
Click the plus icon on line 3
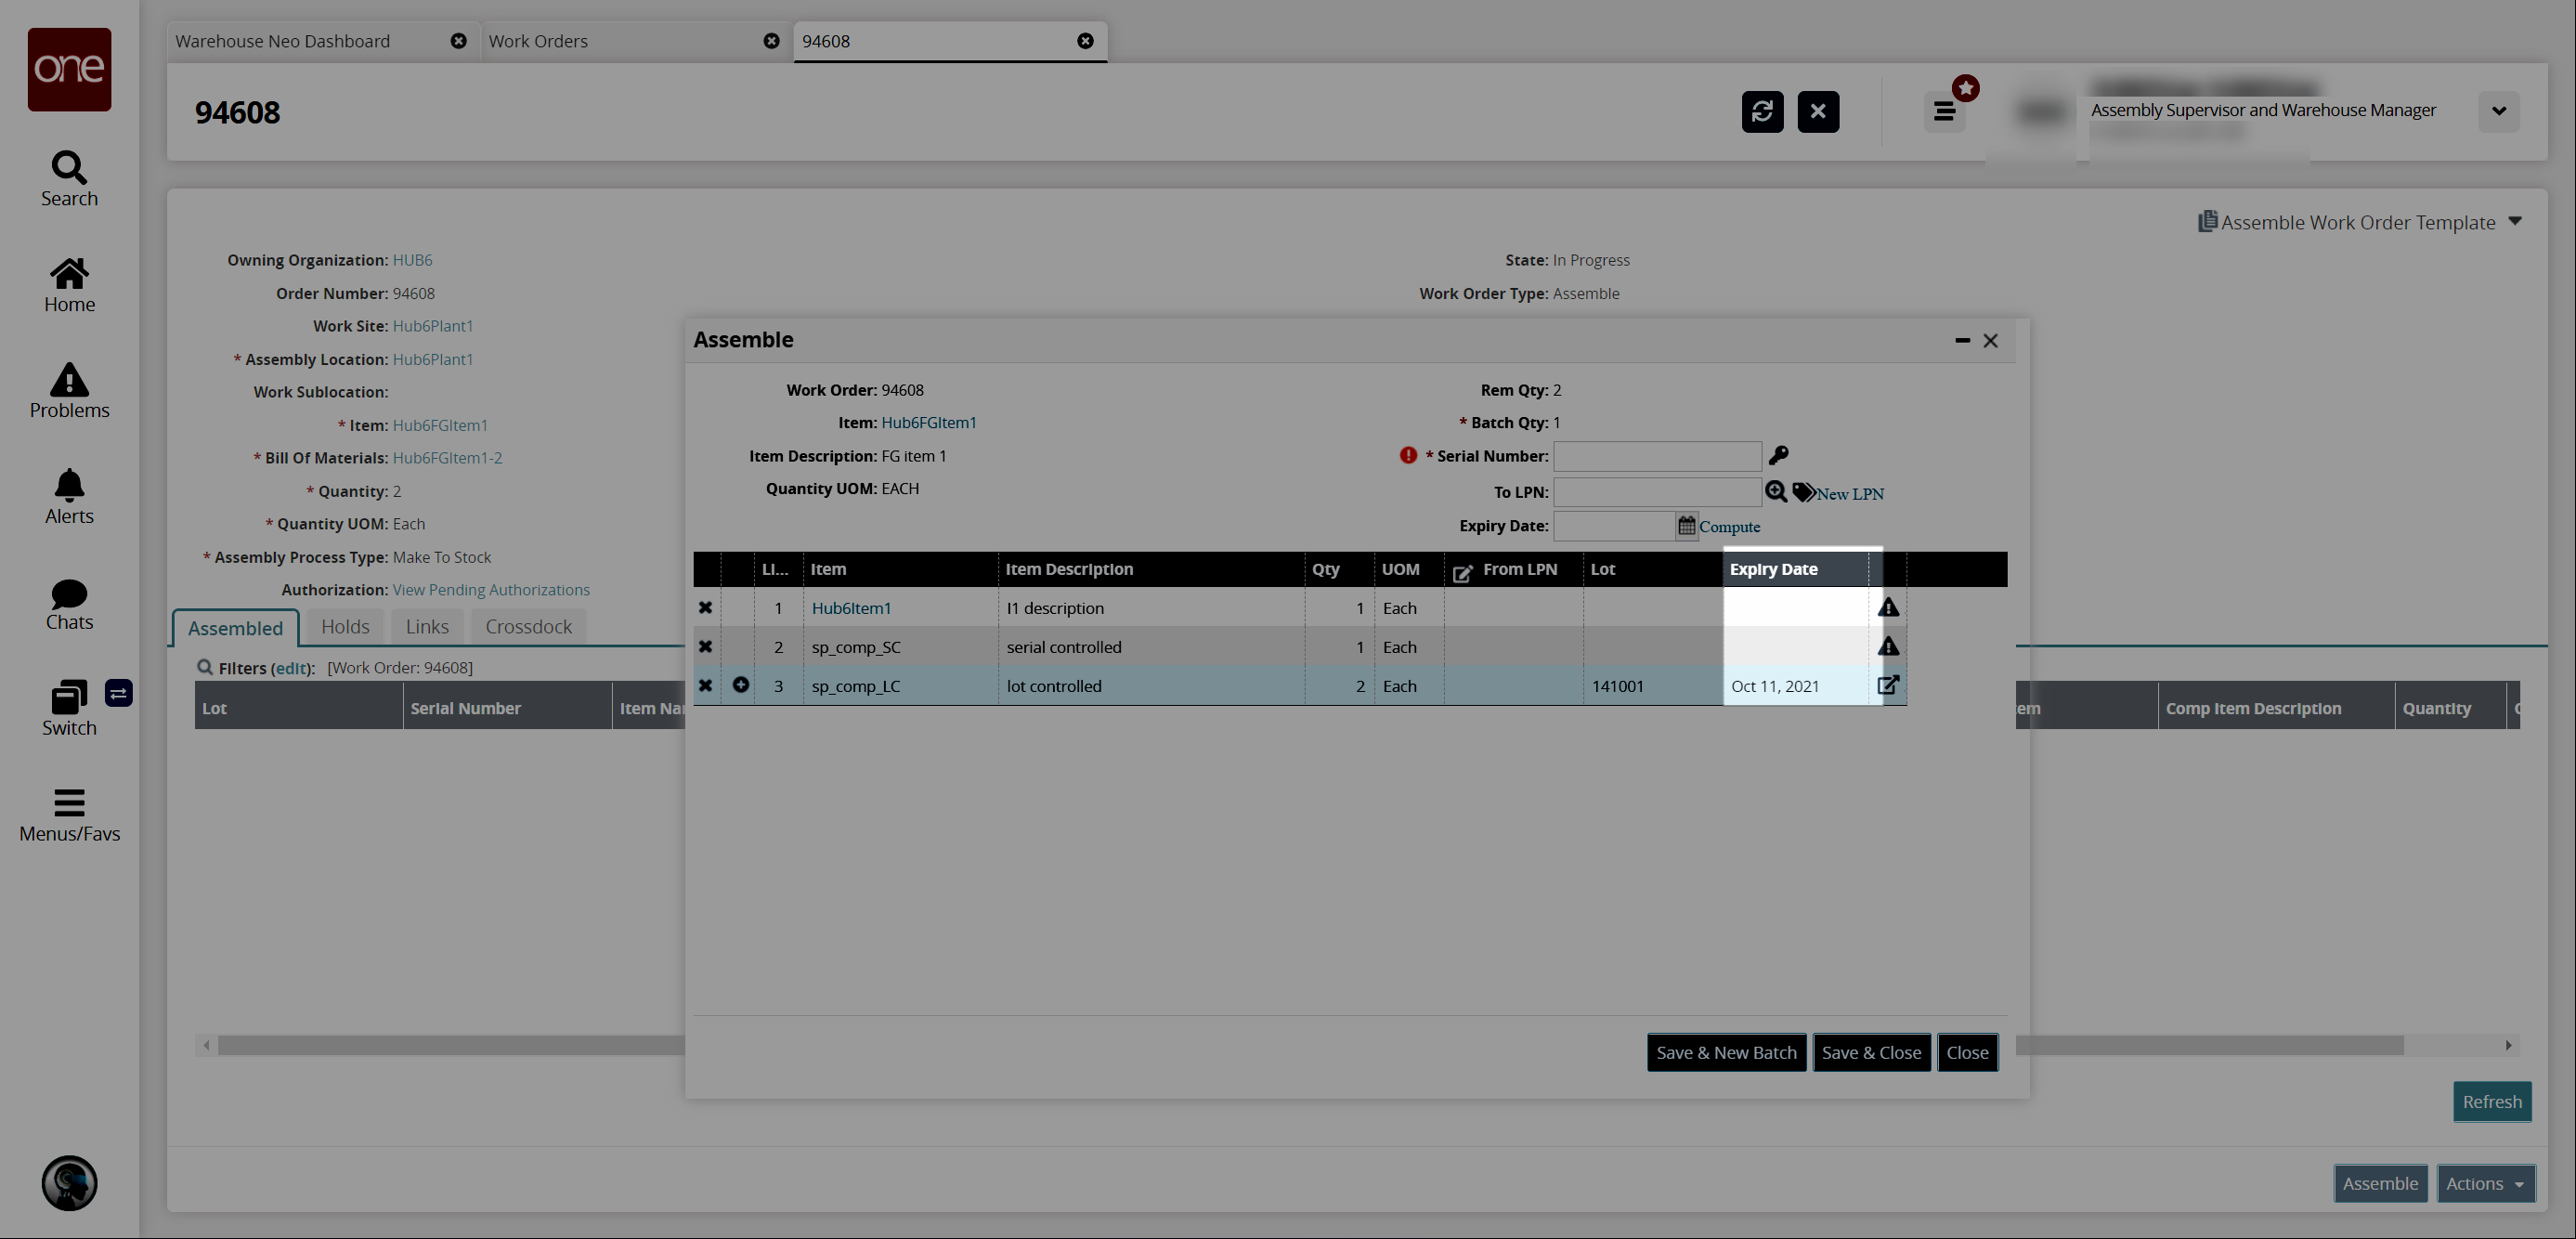740,686
